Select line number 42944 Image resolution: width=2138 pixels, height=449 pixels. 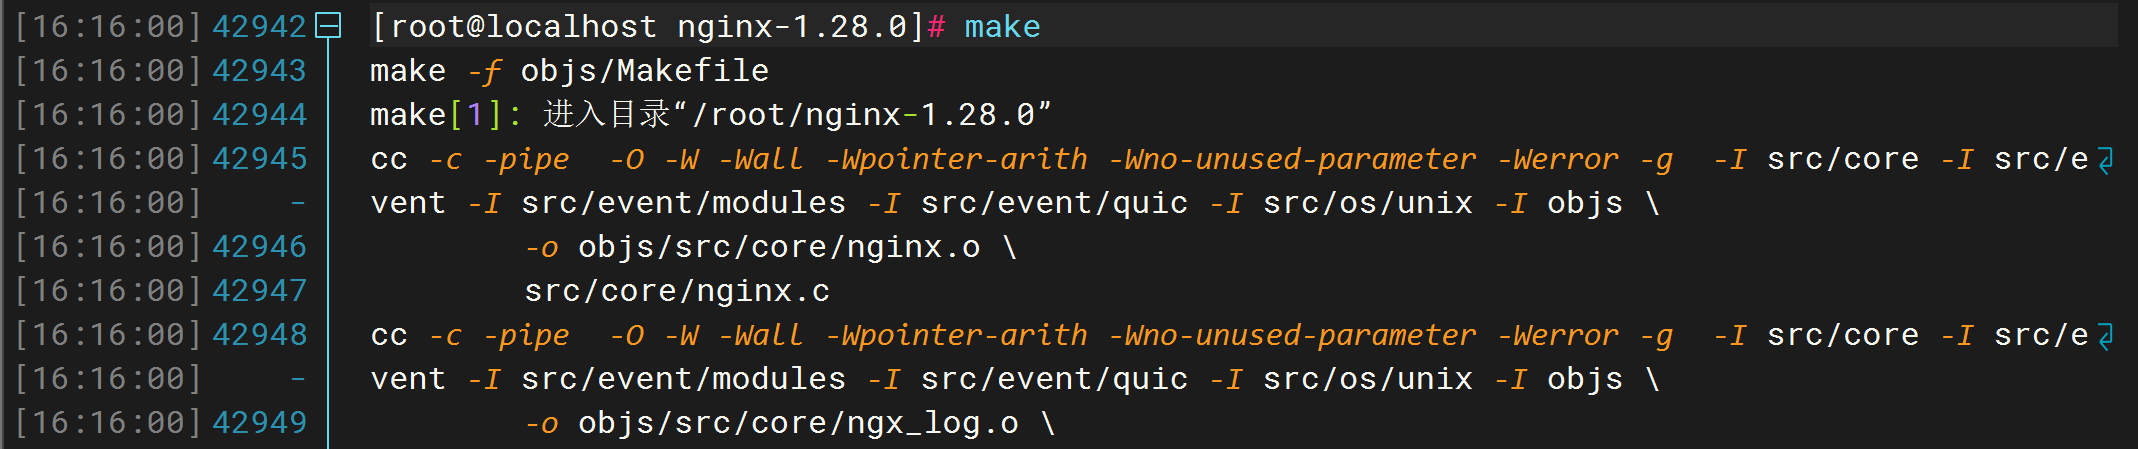(x=259, y=115)
